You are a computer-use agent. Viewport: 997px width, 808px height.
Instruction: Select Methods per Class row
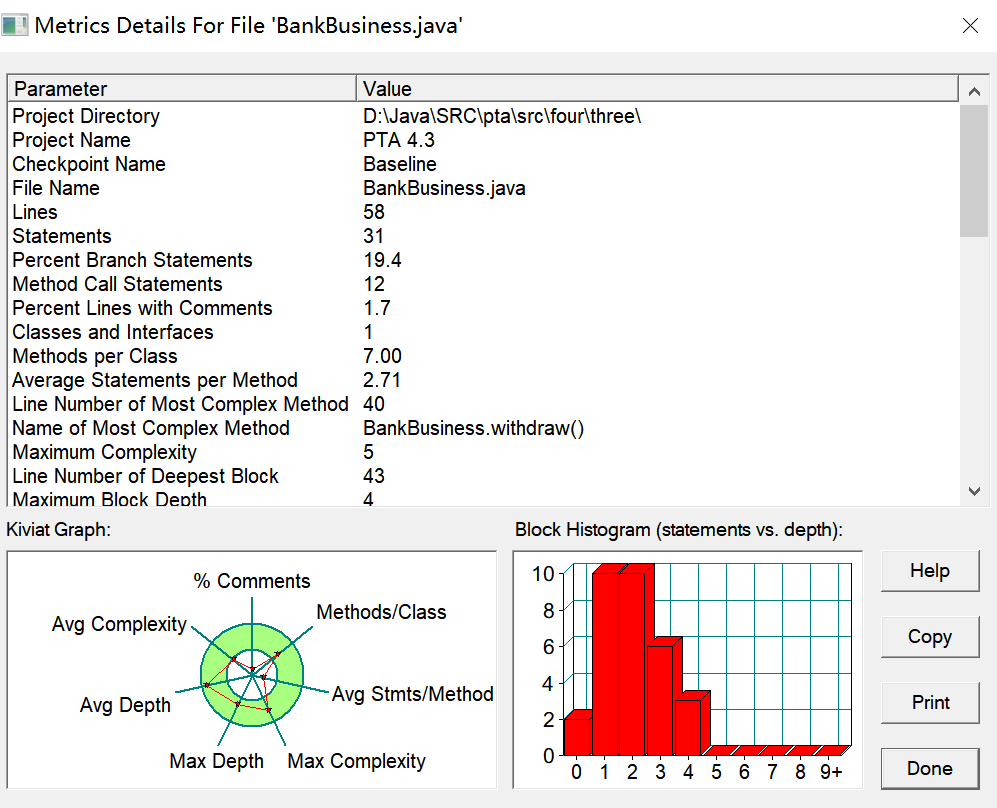tap(483, 357)
